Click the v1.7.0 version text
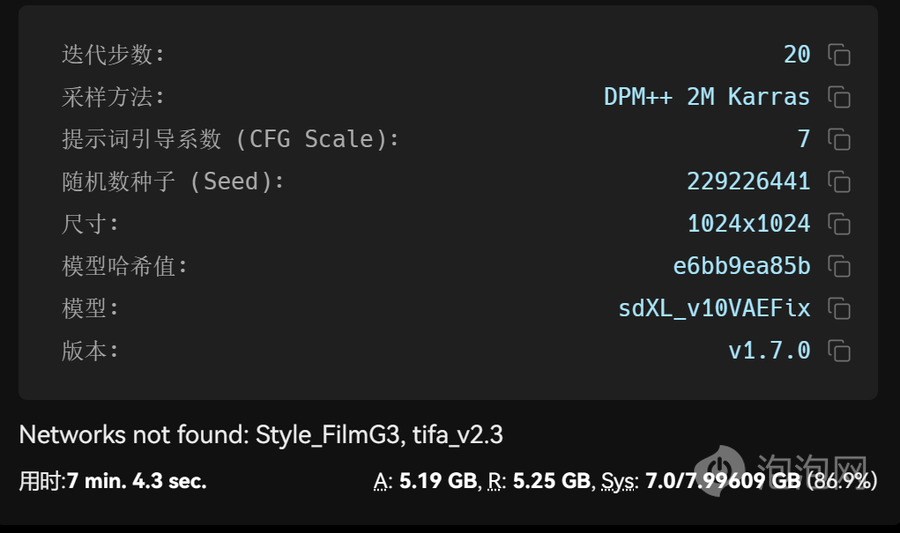900x533 pixels. [x=769, y=351]
